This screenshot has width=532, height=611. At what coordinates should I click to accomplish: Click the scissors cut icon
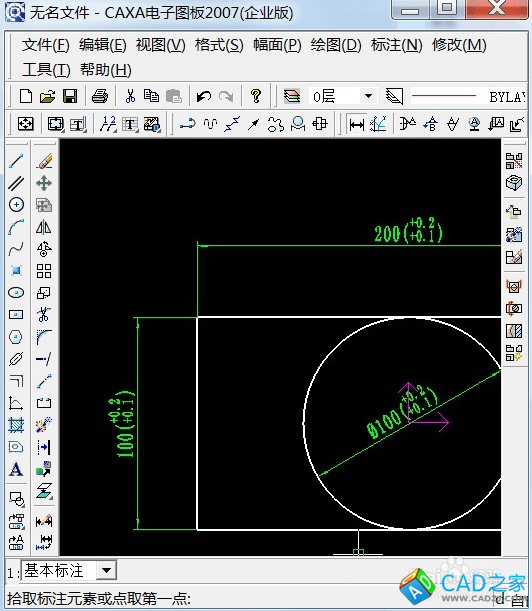(x=130, y=96)
